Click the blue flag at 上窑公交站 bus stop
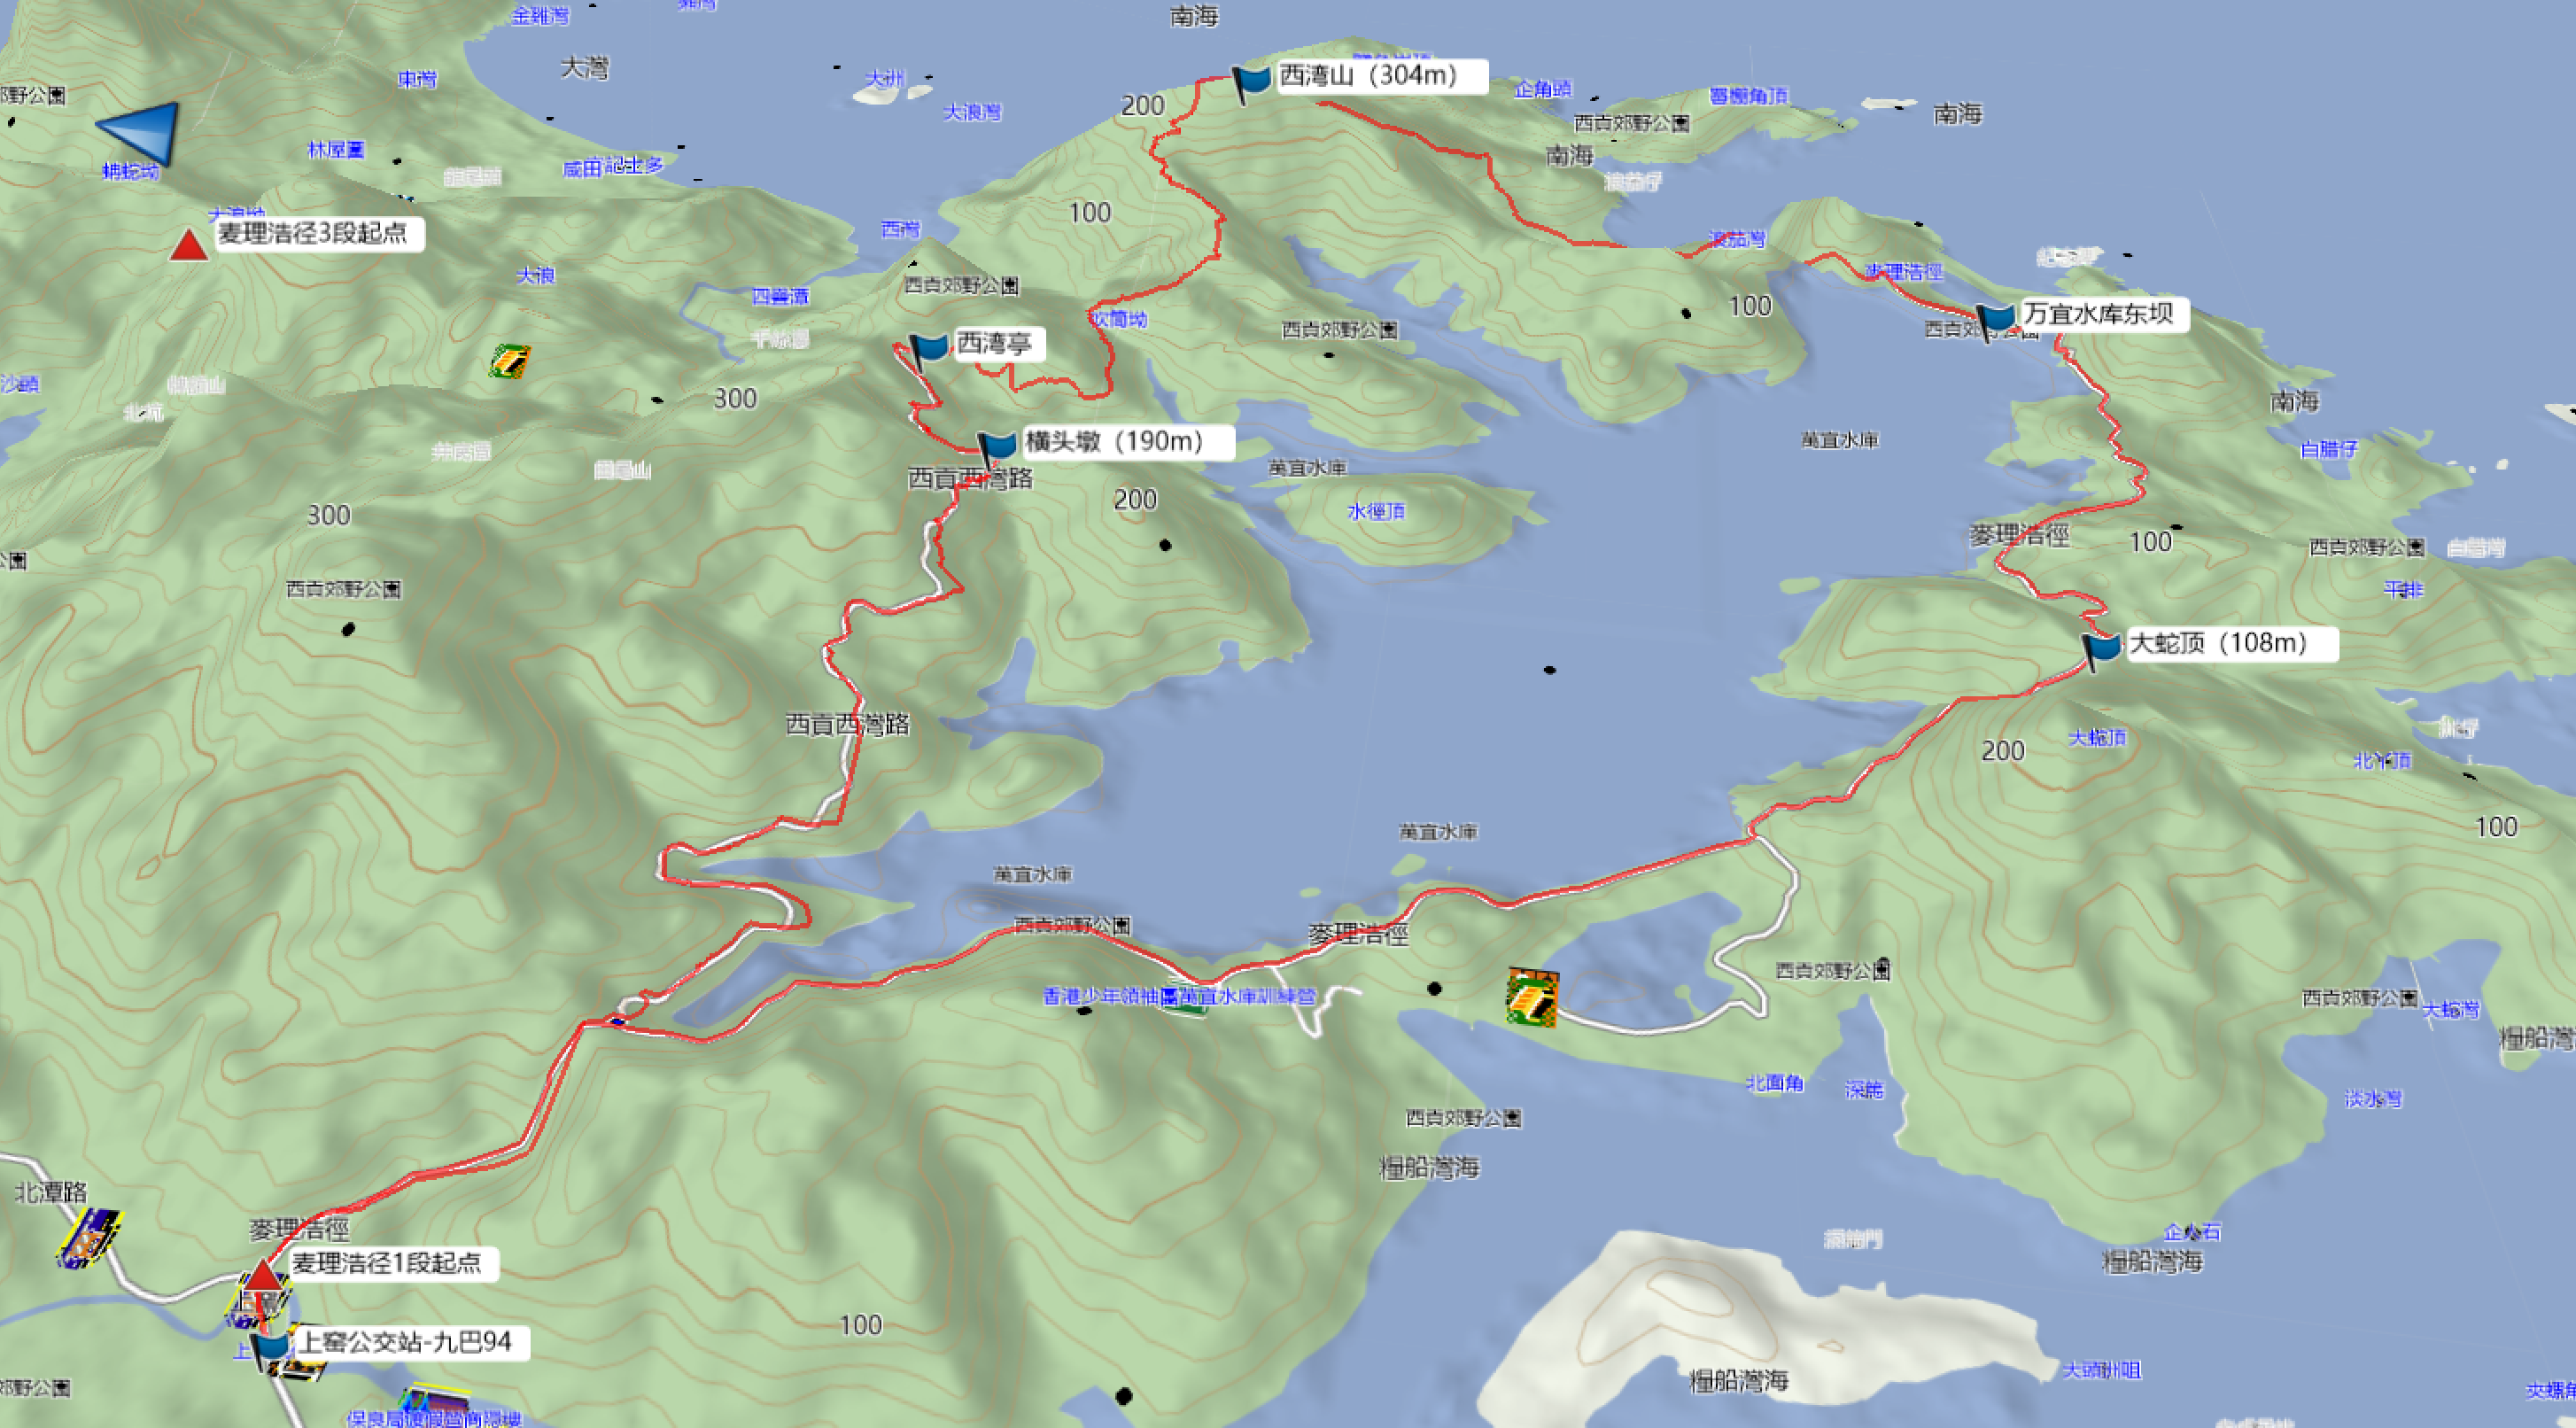2576x1428 pixels. 270,1350
